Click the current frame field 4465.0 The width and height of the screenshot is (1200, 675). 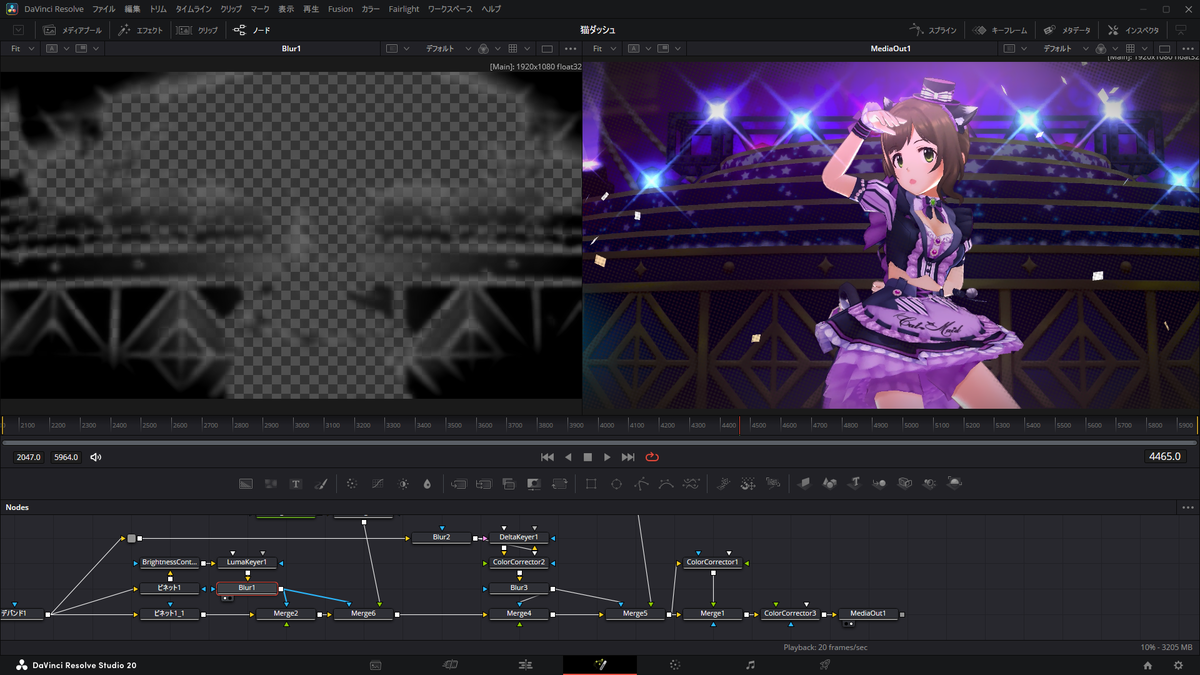1166,457
